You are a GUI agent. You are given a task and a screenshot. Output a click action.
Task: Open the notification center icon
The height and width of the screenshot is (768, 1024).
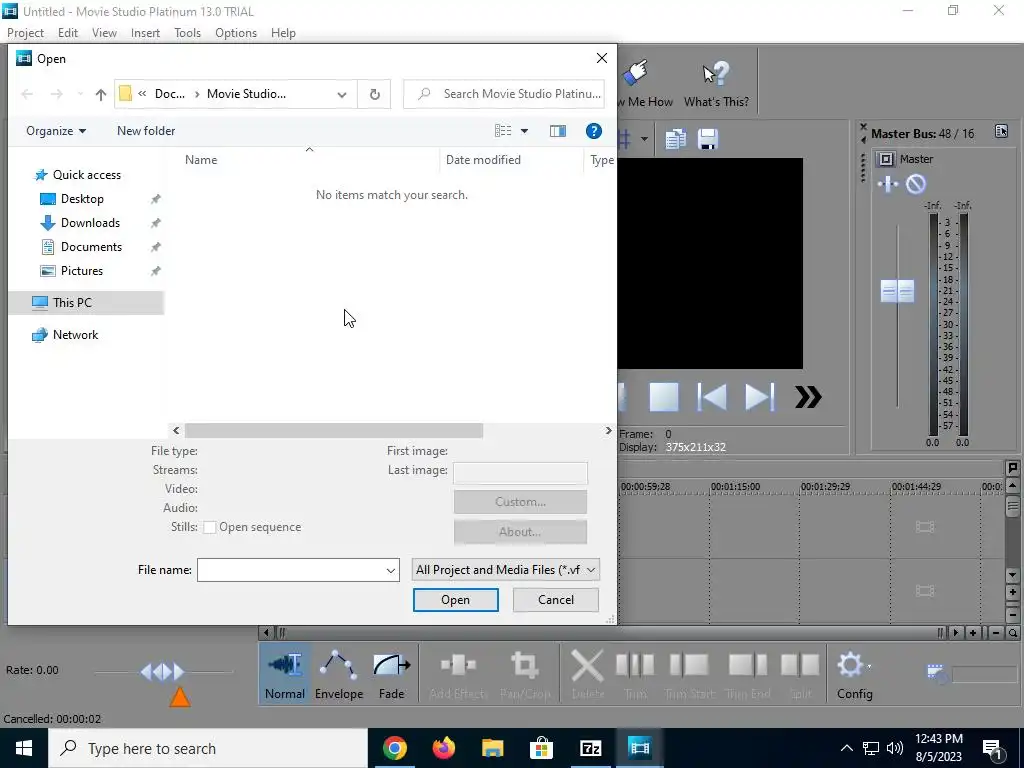[992, 748]
